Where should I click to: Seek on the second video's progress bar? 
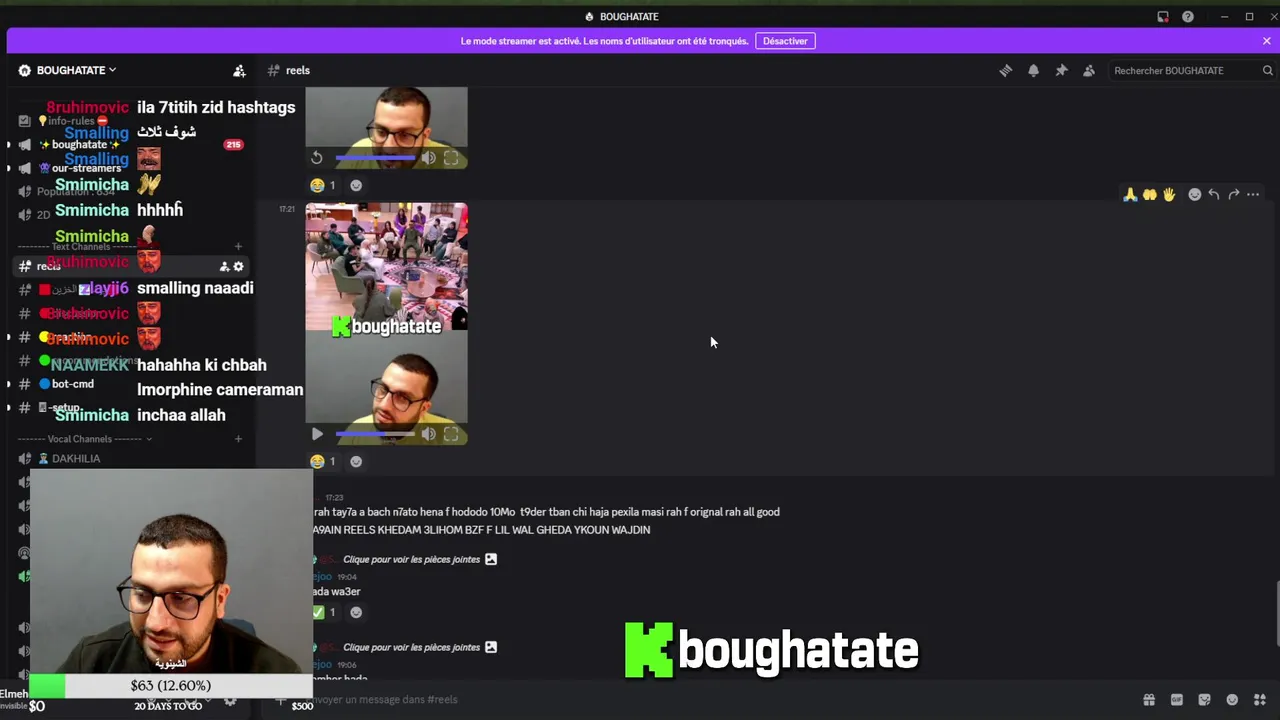point(375,434)
